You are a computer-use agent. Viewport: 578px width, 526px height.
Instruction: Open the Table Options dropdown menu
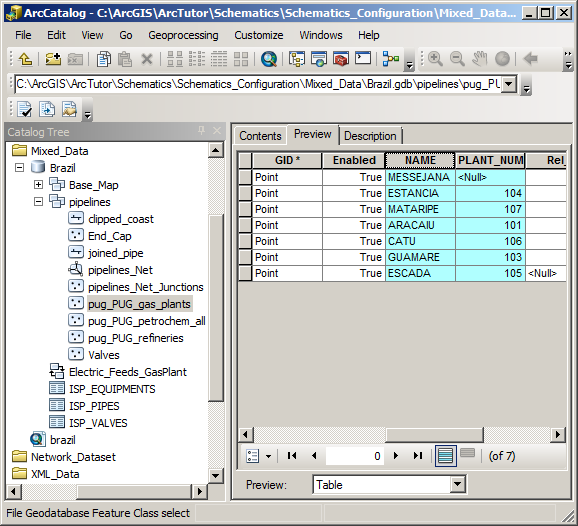(258, 456)
